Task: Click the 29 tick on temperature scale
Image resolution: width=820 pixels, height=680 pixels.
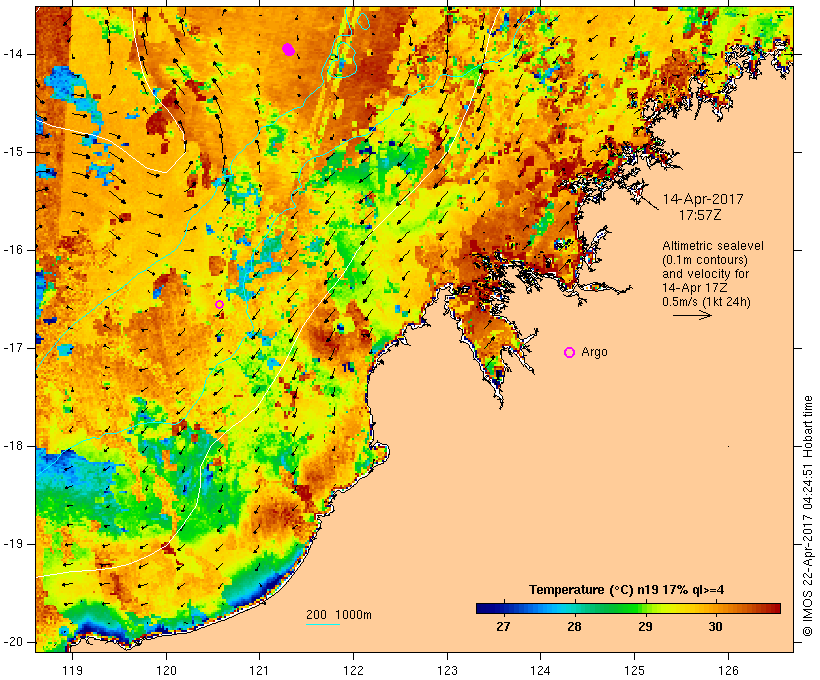Action: click(x=645, y=627)
